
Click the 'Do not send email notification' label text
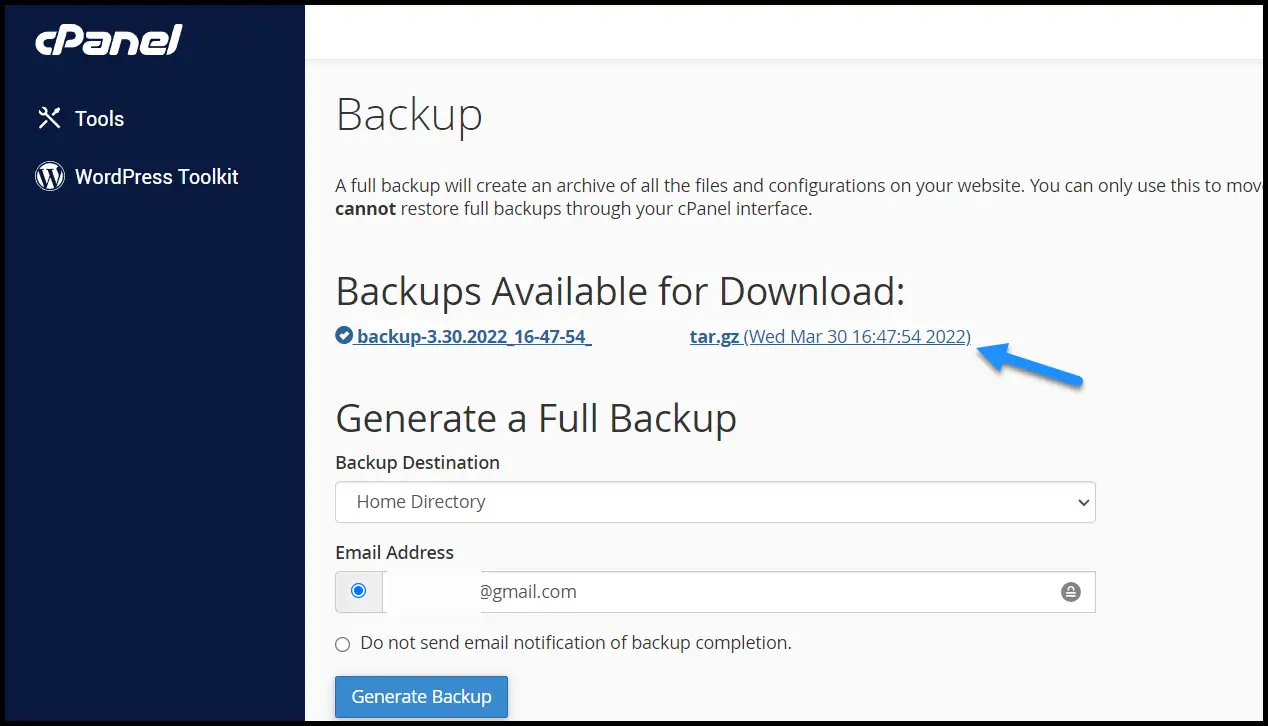576,643
